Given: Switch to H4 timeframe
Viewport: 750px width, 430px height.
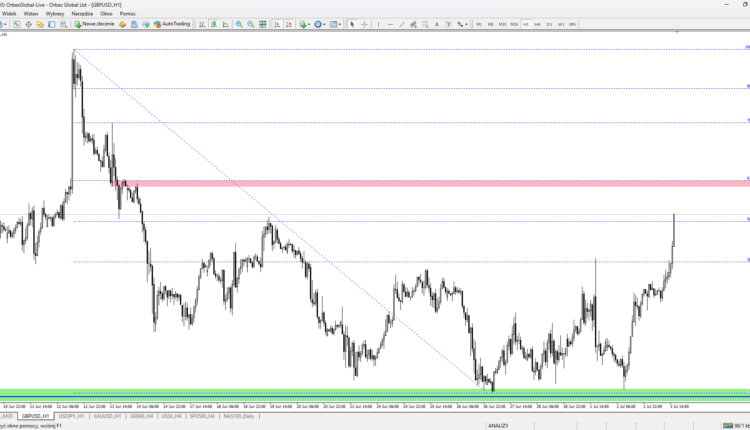Looking at the screenshot, I should (537, 24).
